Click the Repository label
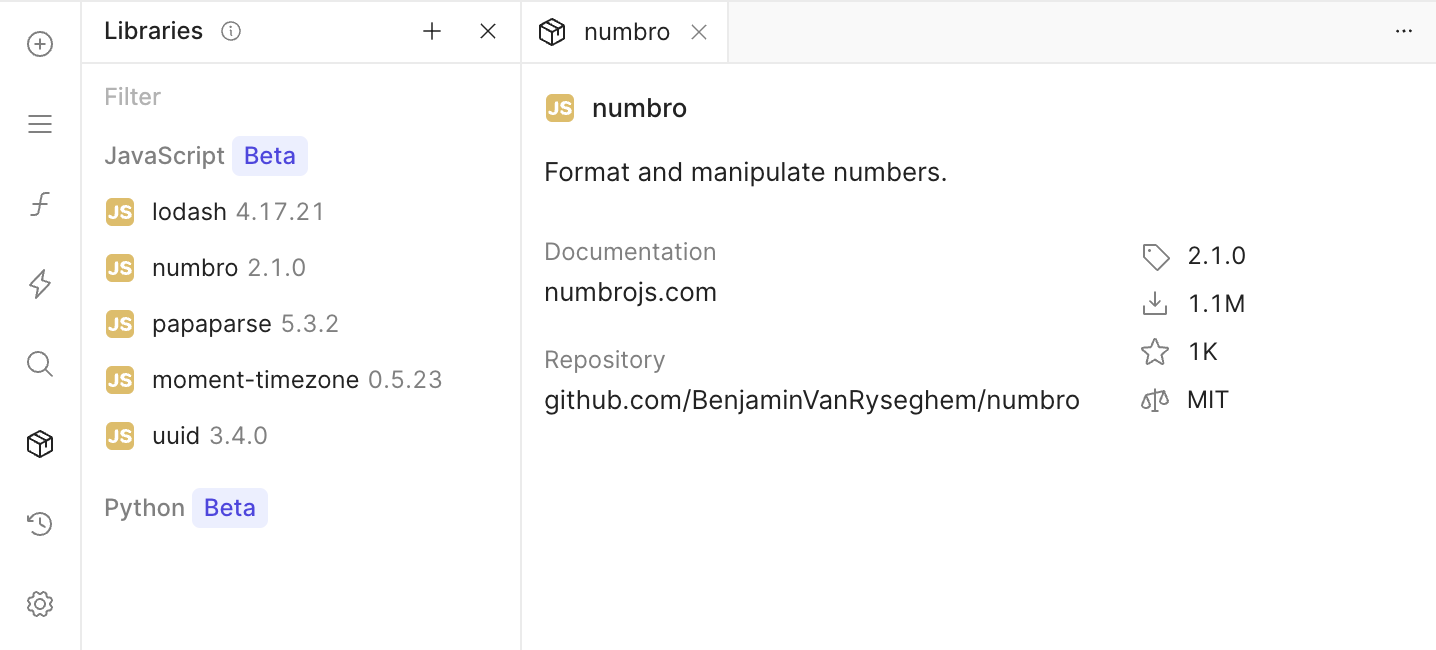Viewport: 1436px width, 650px height. point(604,360)
